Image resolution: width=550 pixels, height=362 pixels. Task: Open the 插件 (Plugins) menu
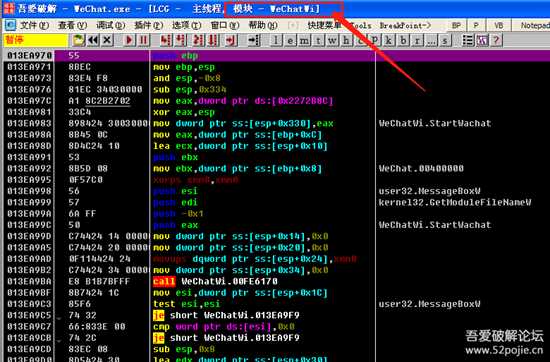click(148, 26)
